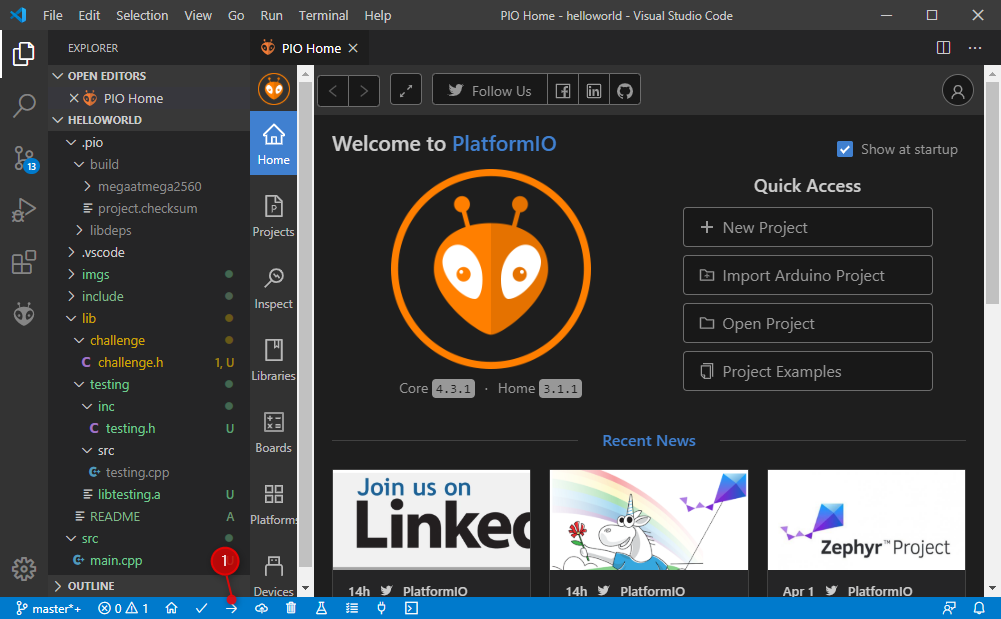This screenshot has height=619, width=1001.
Task: Click the Project Examples button
Action: (808, 371)
